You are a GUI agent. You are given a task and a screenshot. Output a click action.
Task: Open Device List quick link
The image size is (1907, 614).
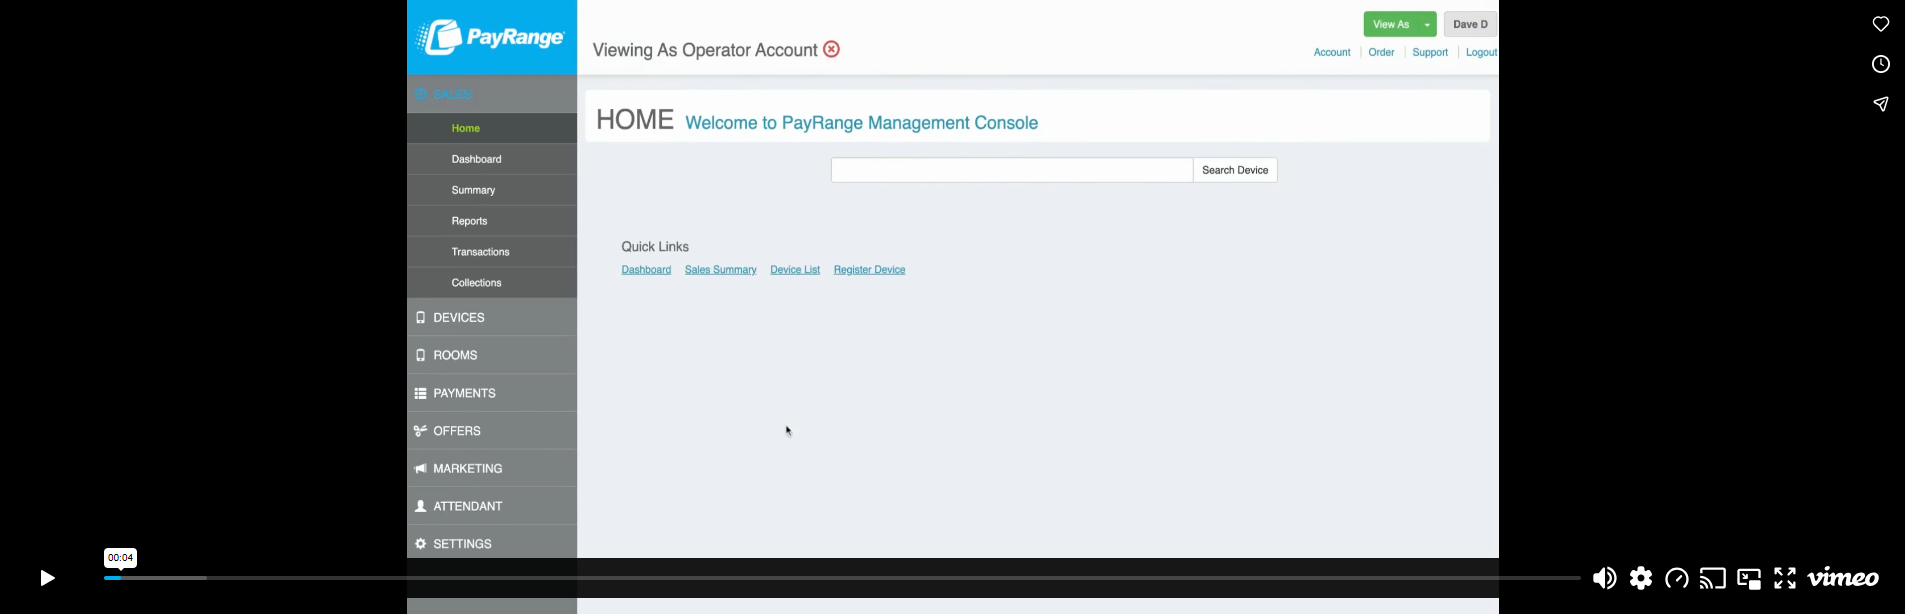click(x=795, y=270)
